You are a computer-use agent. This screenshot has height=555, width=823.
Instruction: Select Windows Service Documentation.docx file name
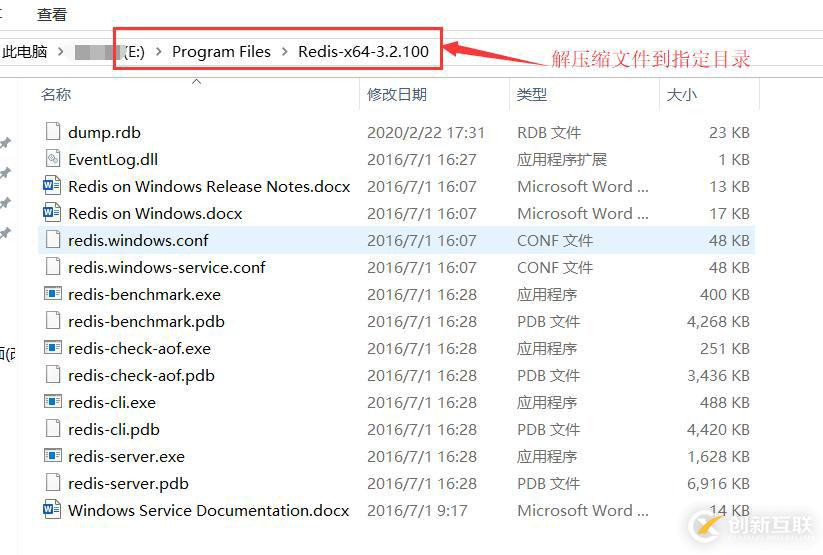[x=208, y=510]
